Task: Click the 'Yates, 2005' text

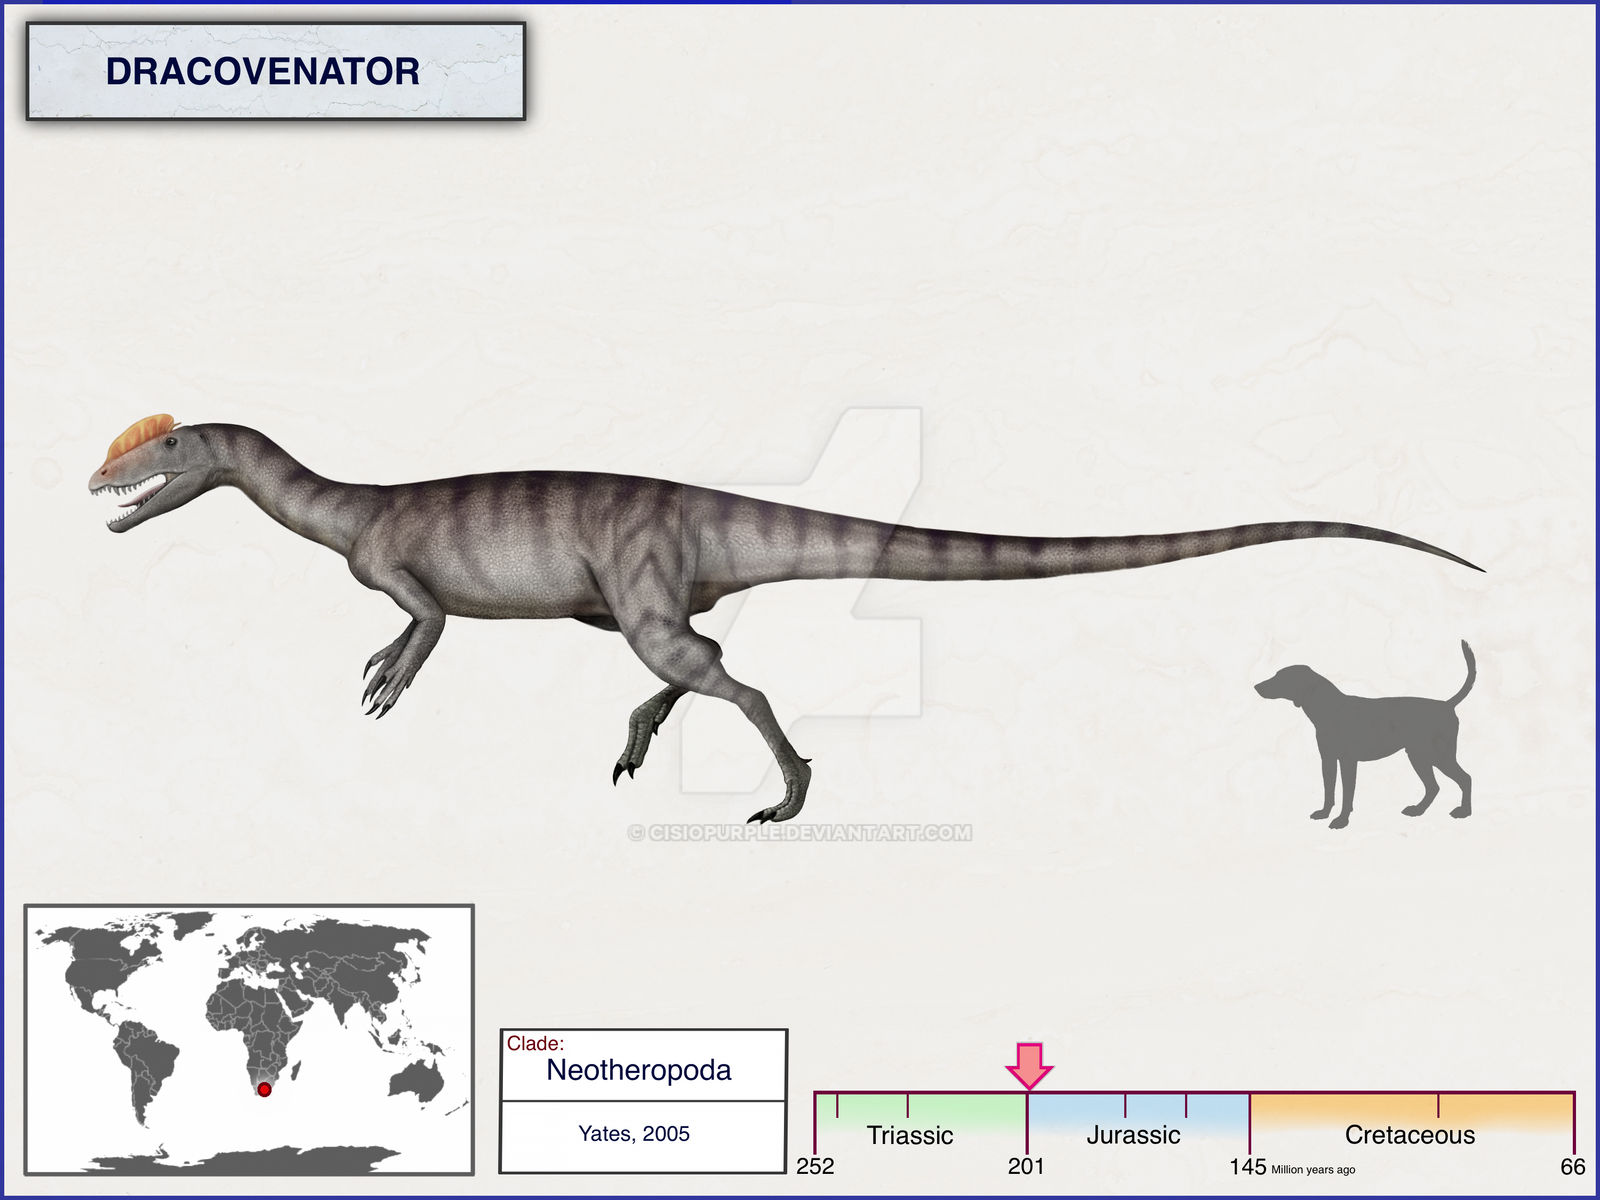Action: click(x=634, y=1133)
